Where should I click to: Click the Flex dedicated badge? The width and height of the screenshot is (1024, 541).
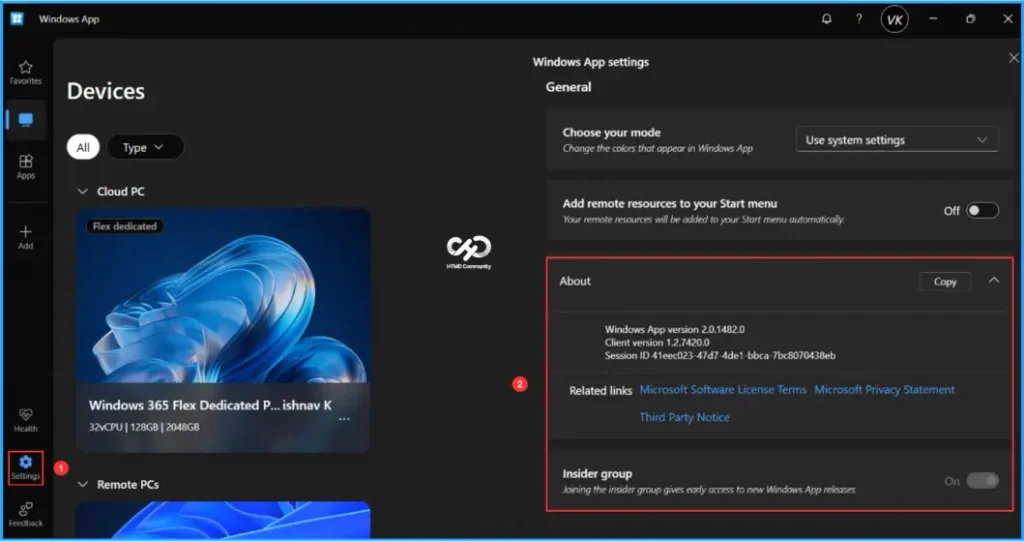click(x=125, y=226)
